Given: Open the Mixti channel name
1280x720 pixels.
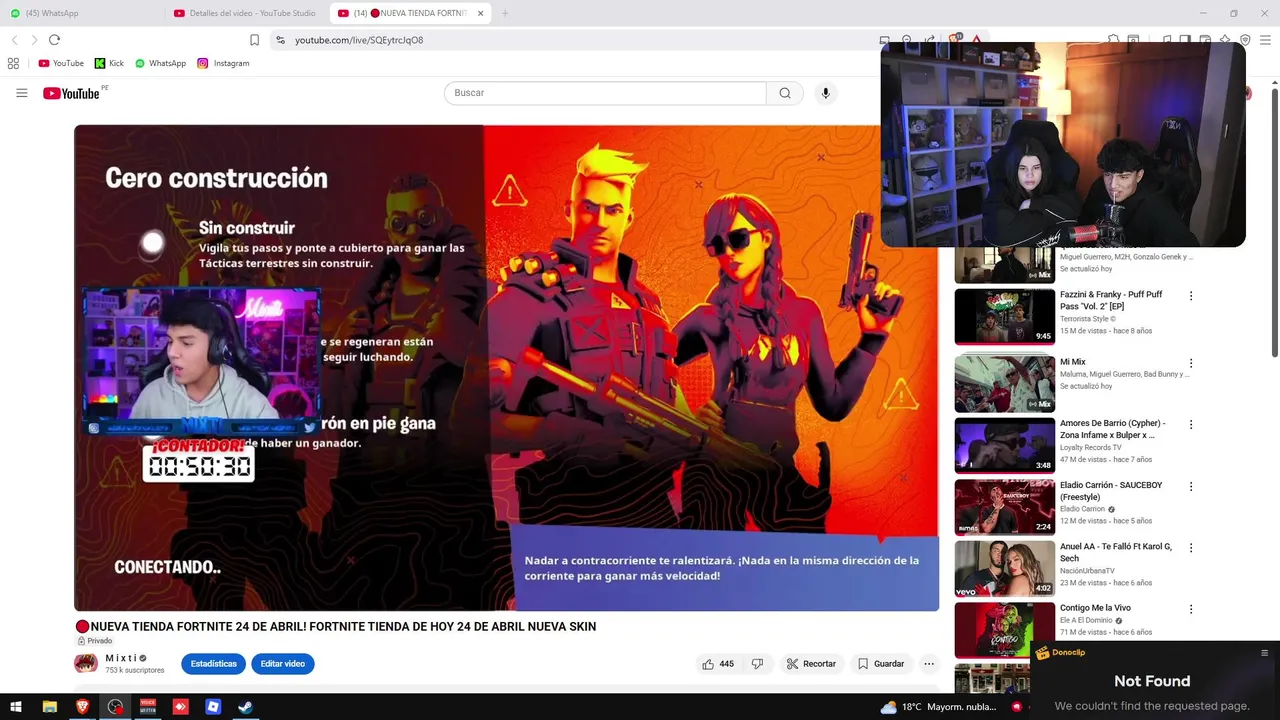Looking at the screenshot, I should (x=121, y=658).
